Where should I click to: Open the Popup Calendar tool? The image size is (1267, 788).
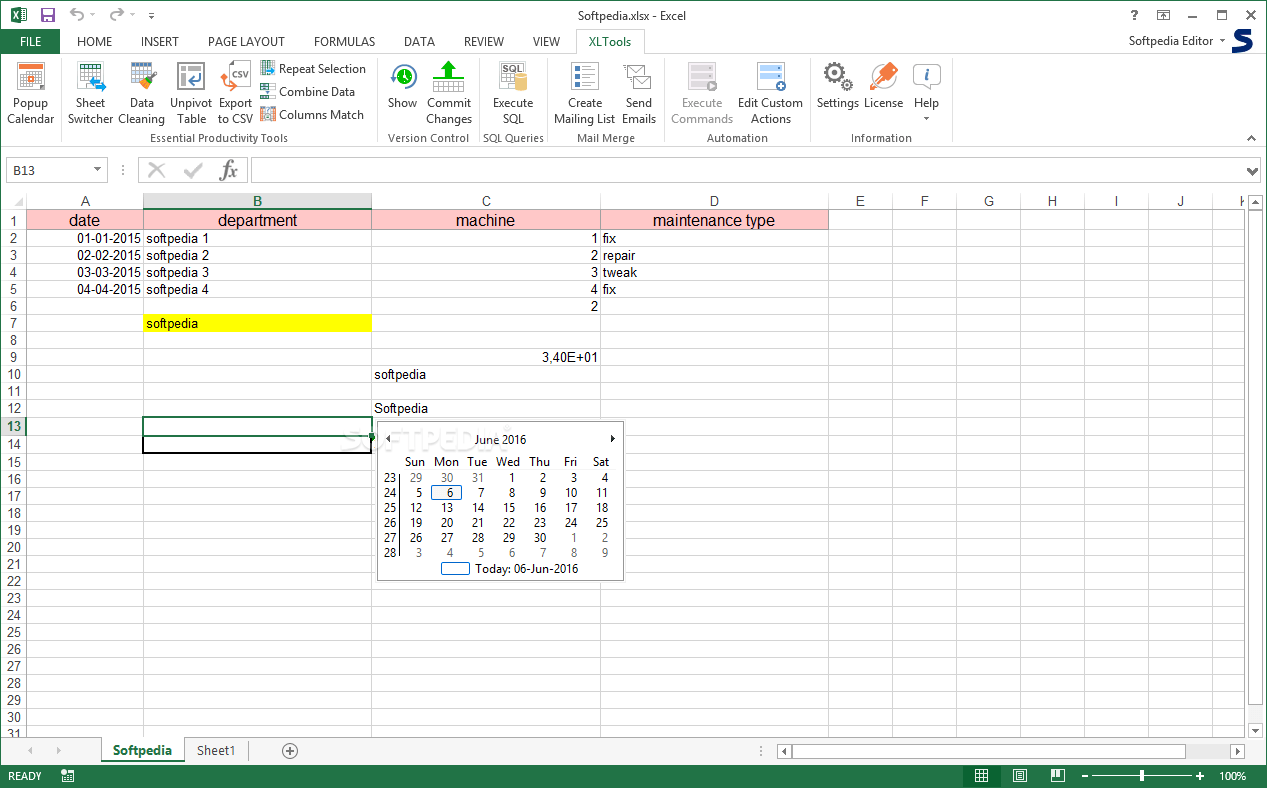tap(30, 93)
